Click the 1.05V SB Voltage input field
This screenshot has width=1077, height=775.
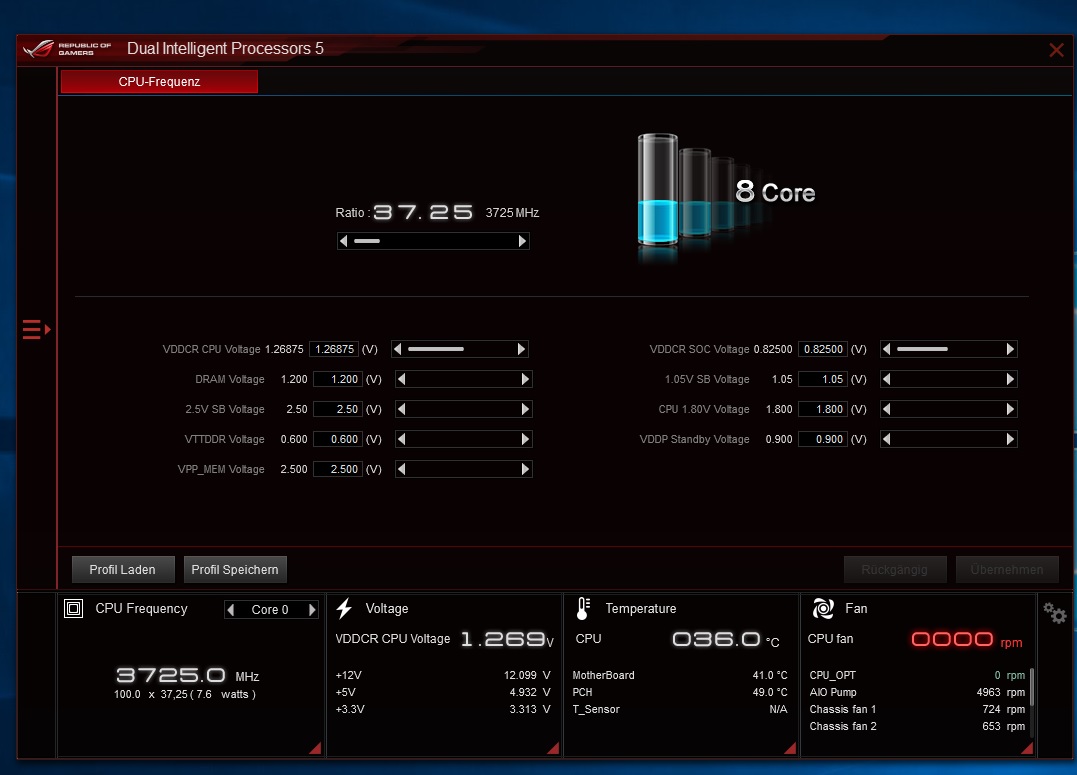coord(823,379)
